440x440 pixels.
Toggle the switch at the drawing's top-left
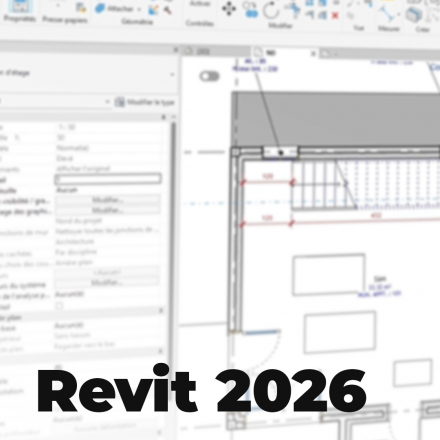point(209,76)
